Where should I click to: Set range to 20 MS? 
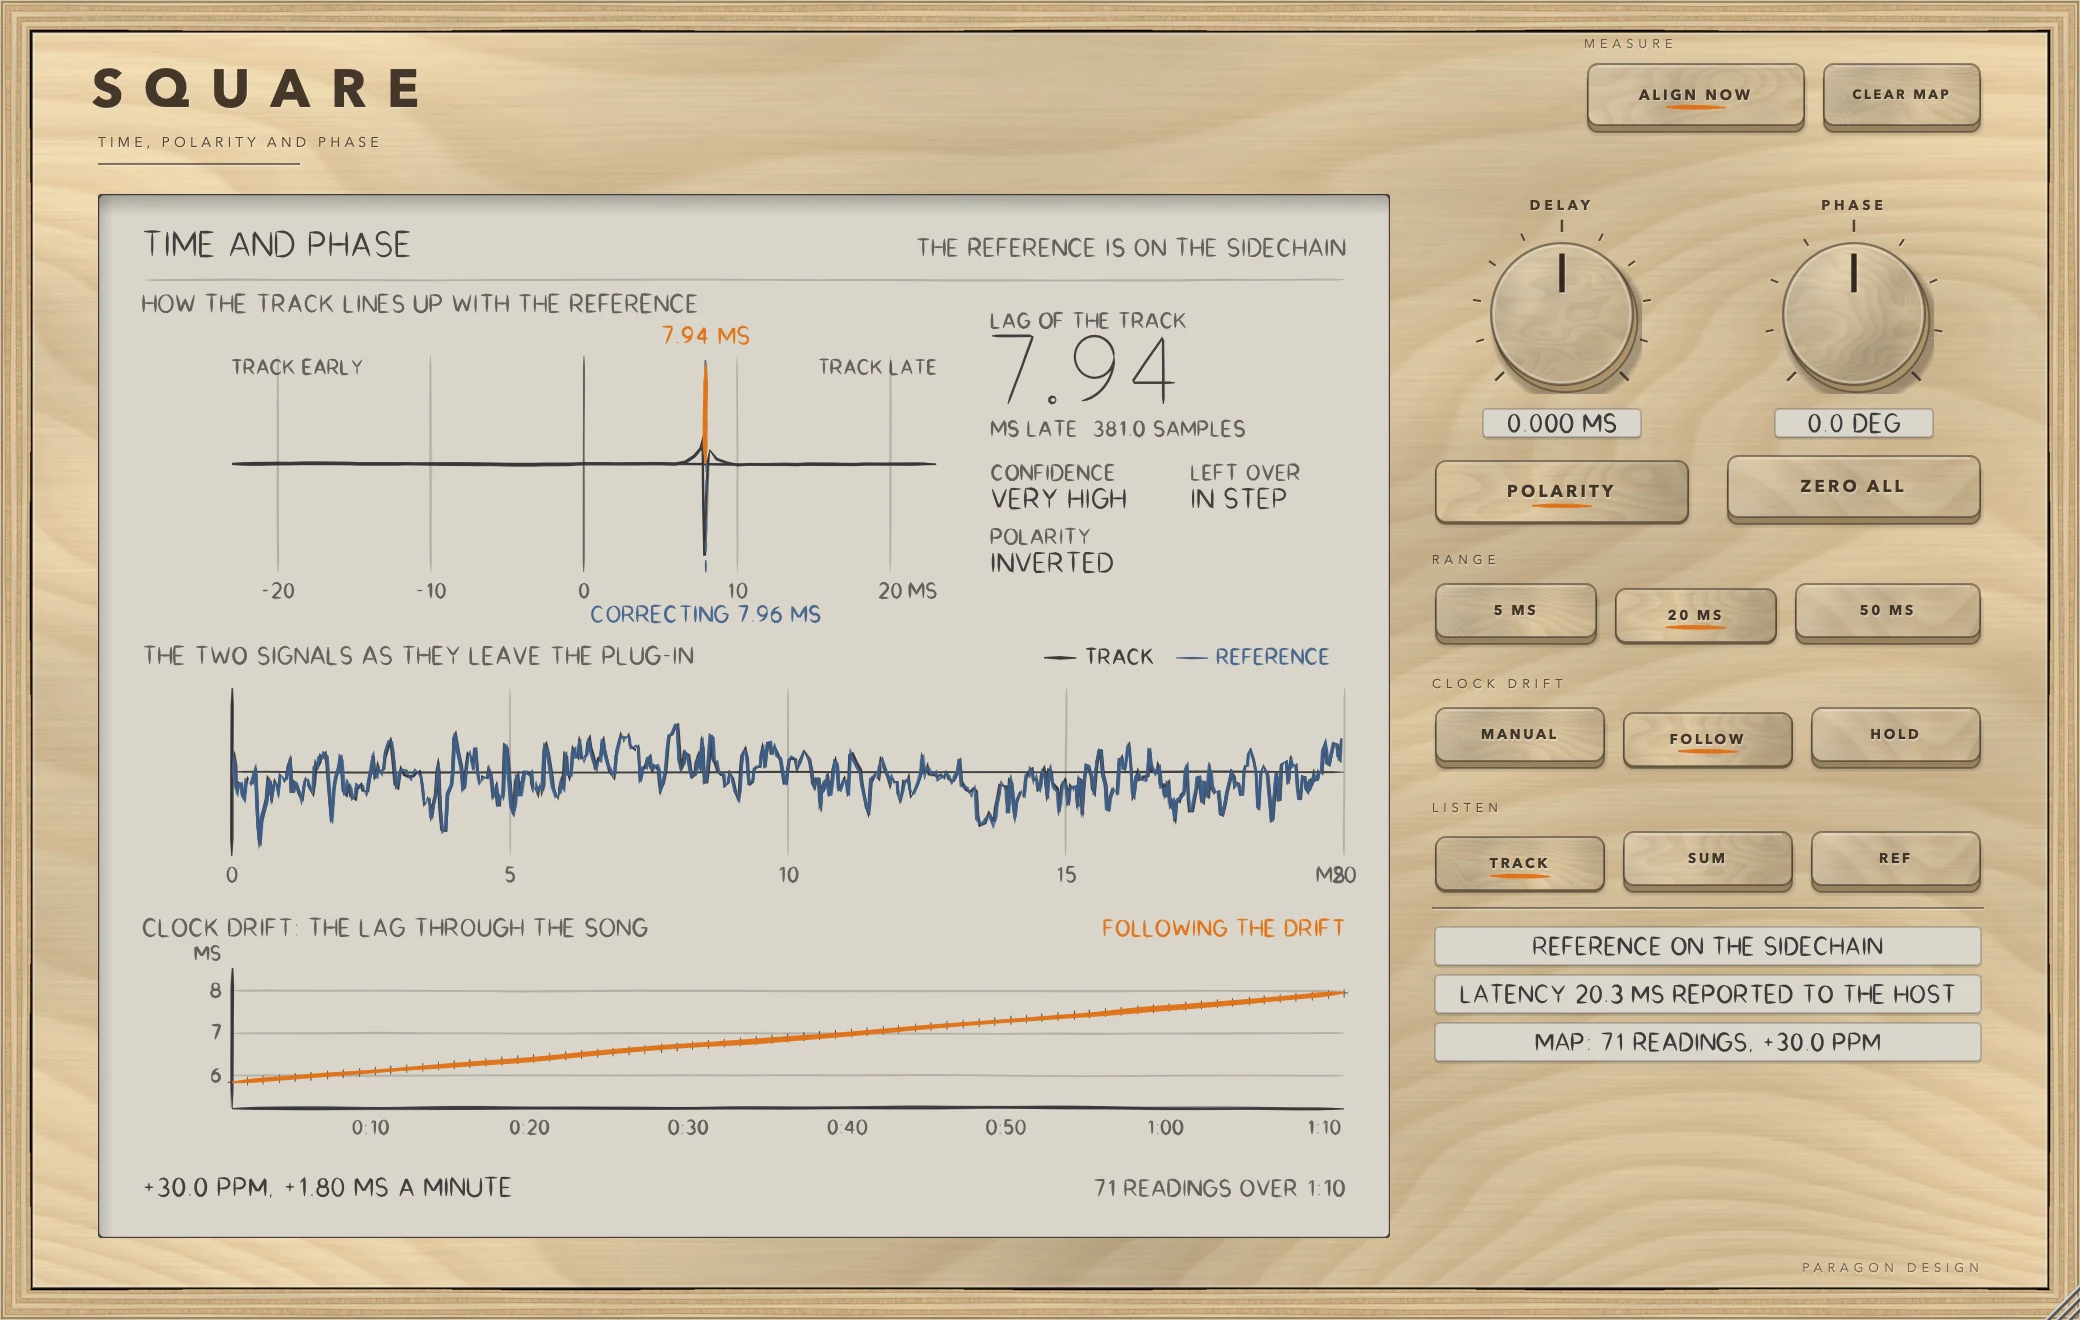pos(1695,616)
